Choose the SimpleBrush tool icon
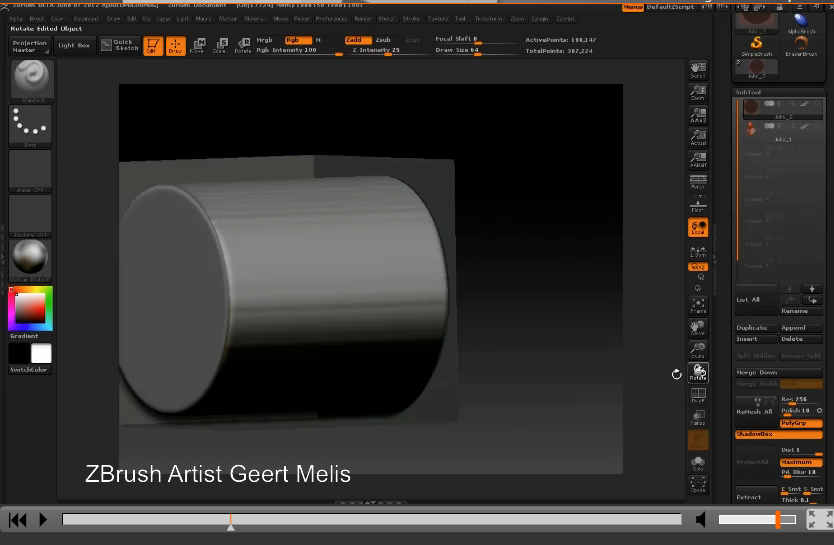Screen dimensions: 834x545 click(x=757, y=46)
